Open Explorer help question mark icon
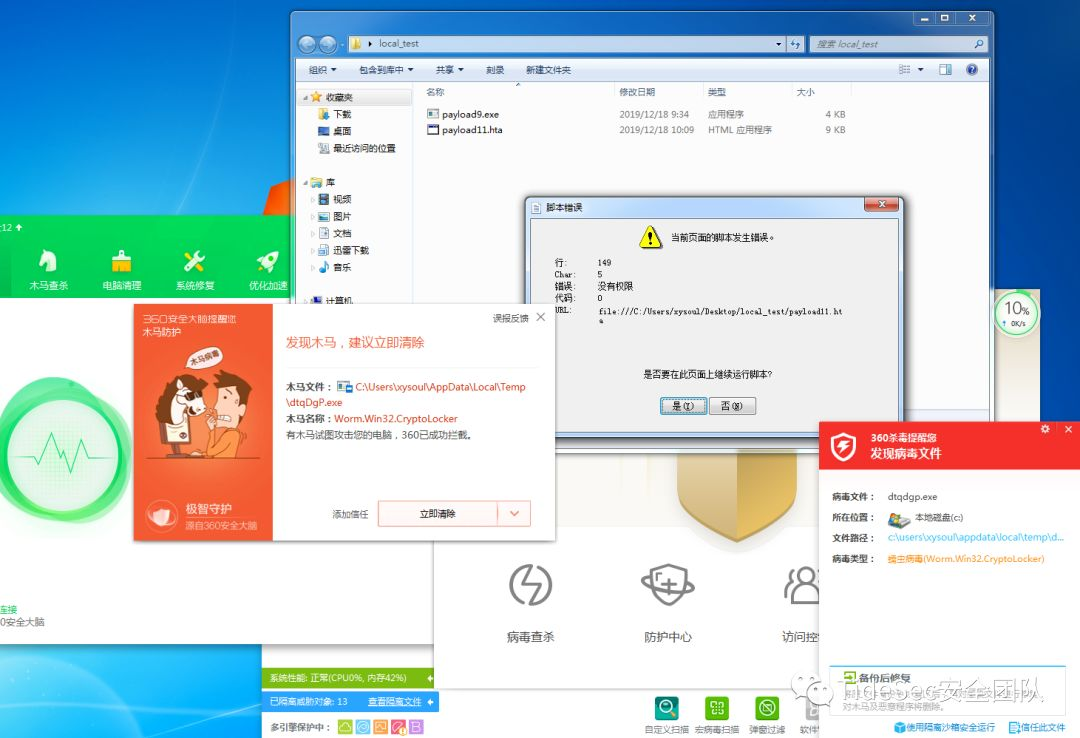Screen dimensions: 1080x738 (x=972, y=70)
